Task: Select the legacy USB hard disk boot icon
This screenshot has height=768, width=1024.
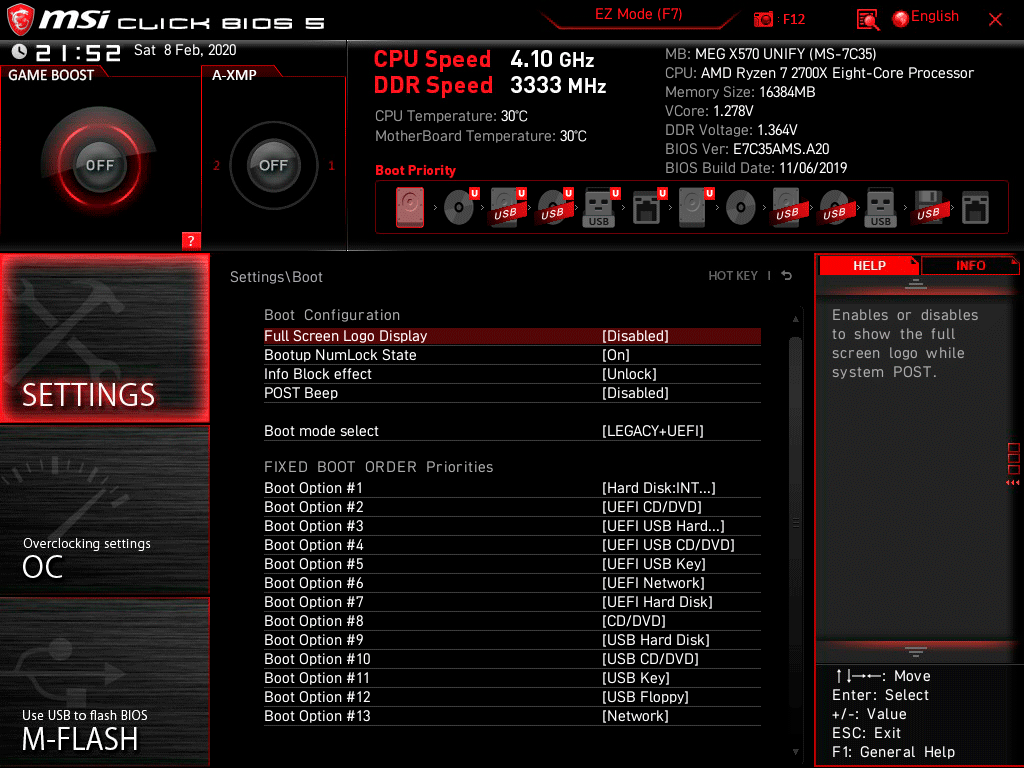Action: coord(788,208)
